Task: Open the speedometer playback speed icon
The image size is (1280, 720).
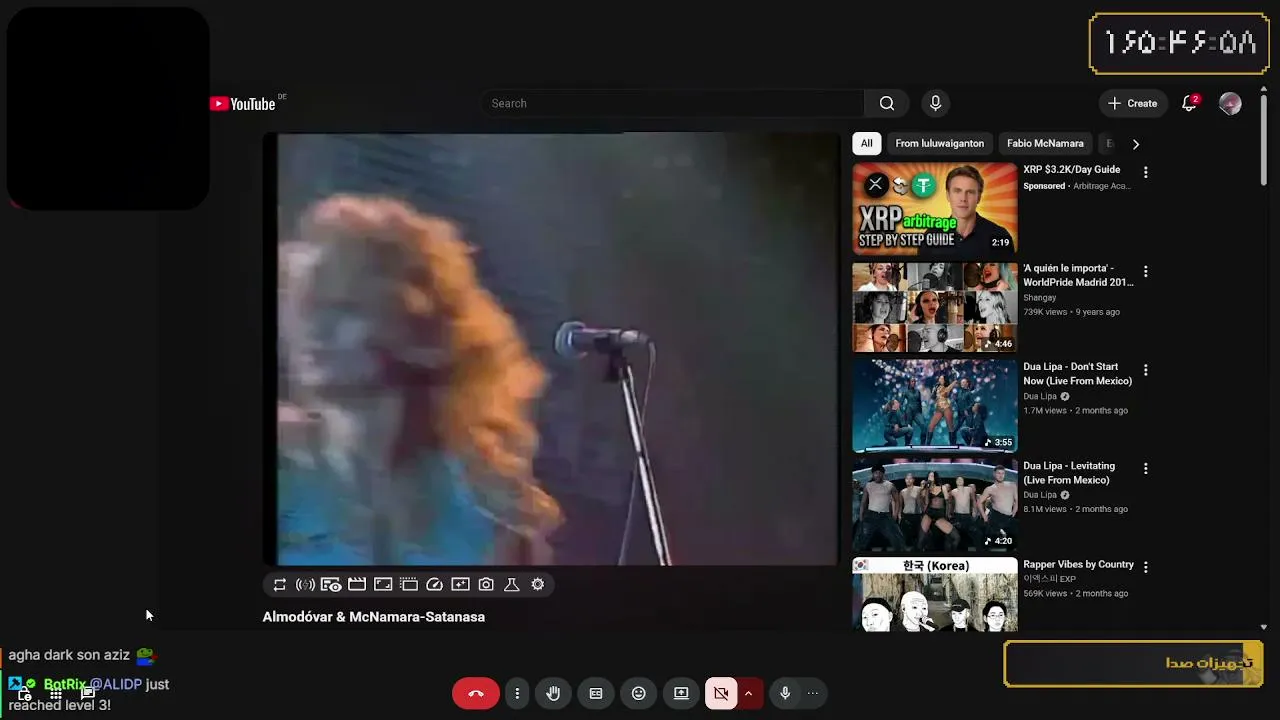Action: [434, 584]
